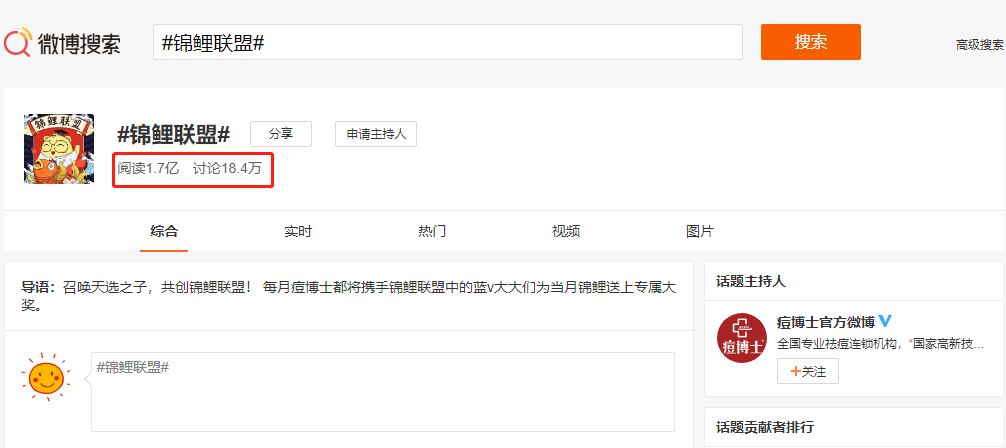
Task: Open the 锦鲤联盟 topic cover image
Action: tap(59, 148)
